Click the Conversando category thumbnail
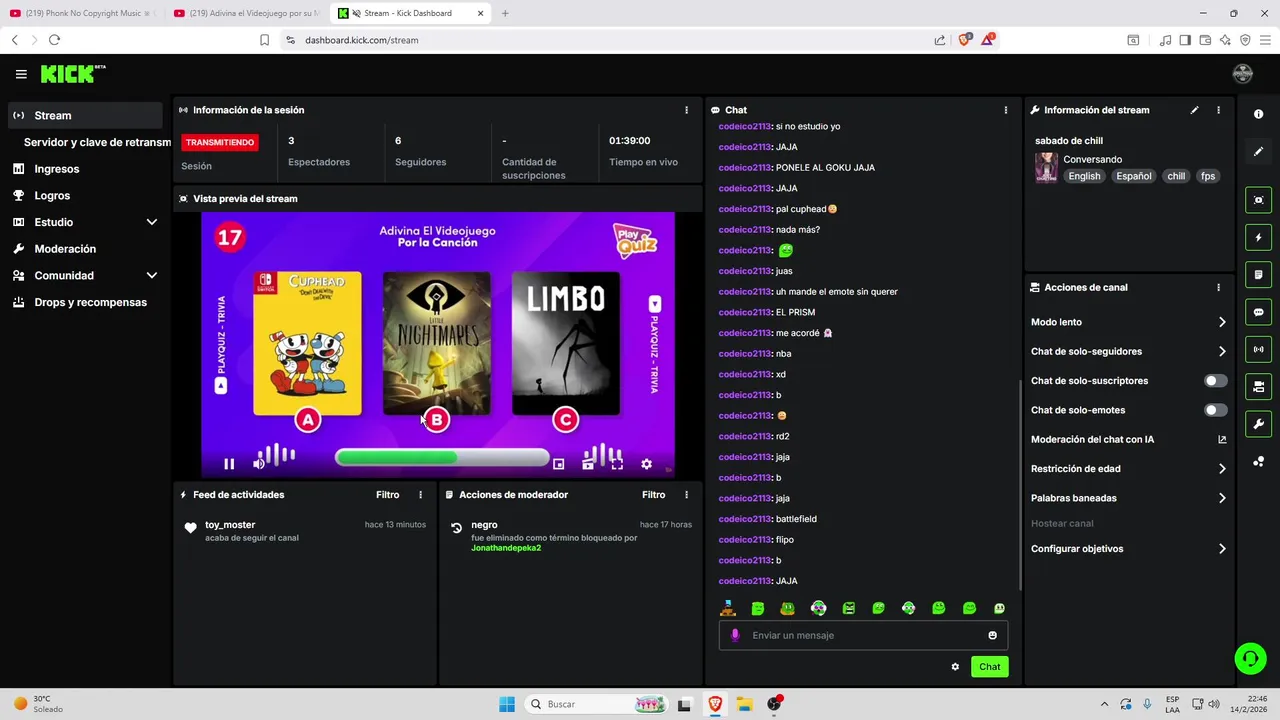The width and height of the screenshot is (1280, 720). pos(1046,168)
